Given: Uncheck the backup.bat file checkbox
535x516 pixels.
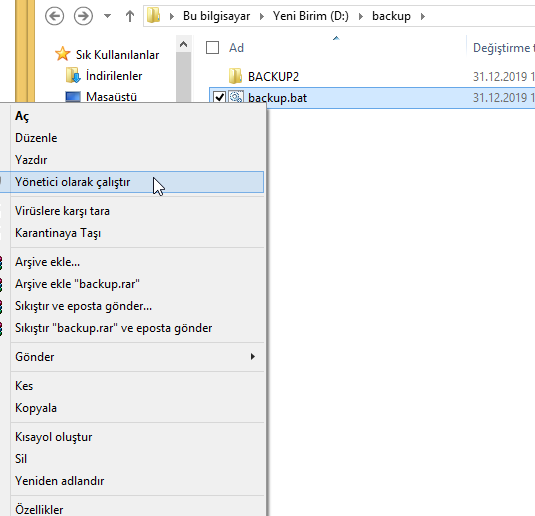Looking at the screenshot, I should (x=219, y=98).
